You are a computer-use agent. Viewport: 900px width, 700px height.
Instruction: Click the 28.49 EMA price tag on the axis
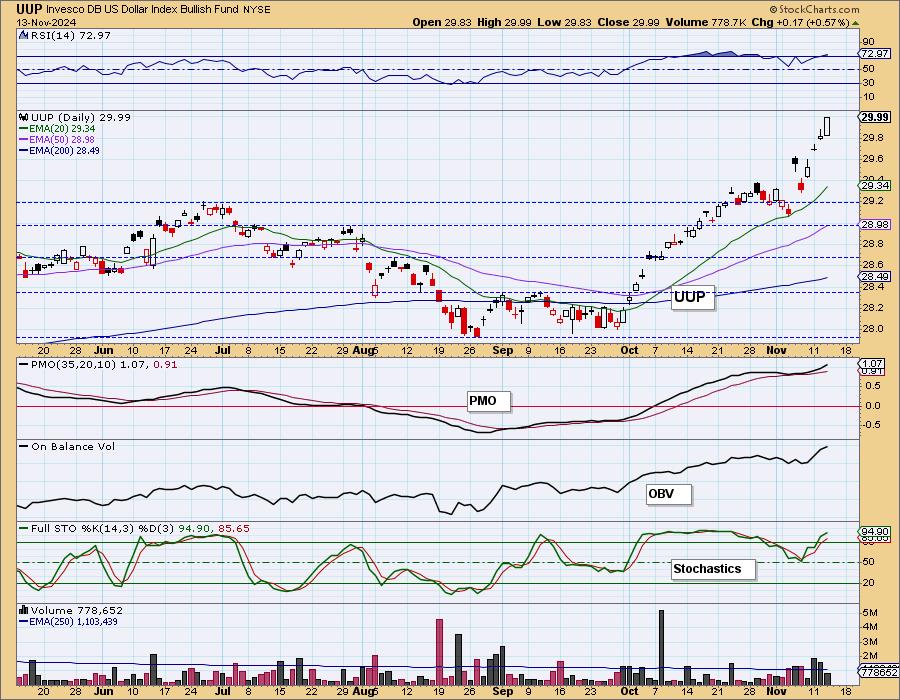click(x=874, y=277)
